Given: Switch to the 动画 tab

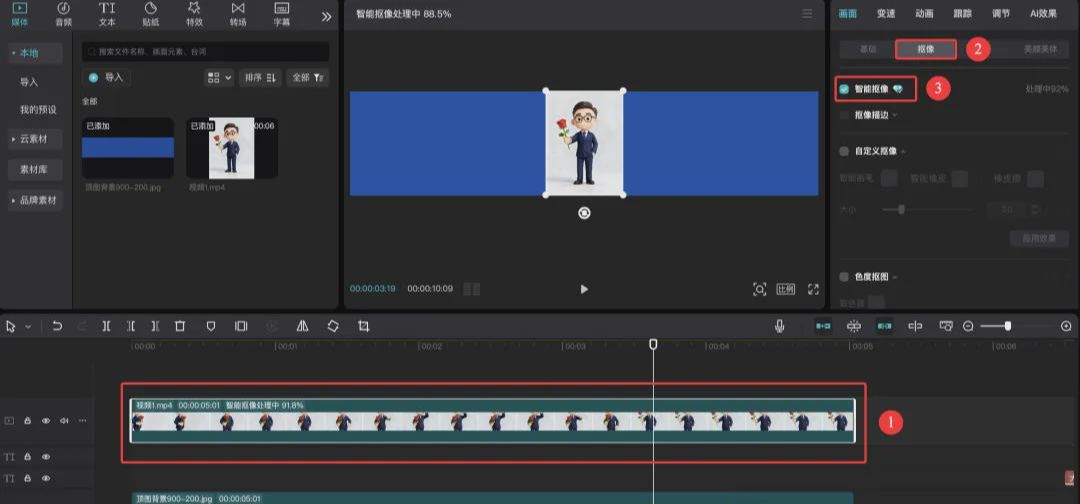Looking at the screenshot, I should pos(924,14).
